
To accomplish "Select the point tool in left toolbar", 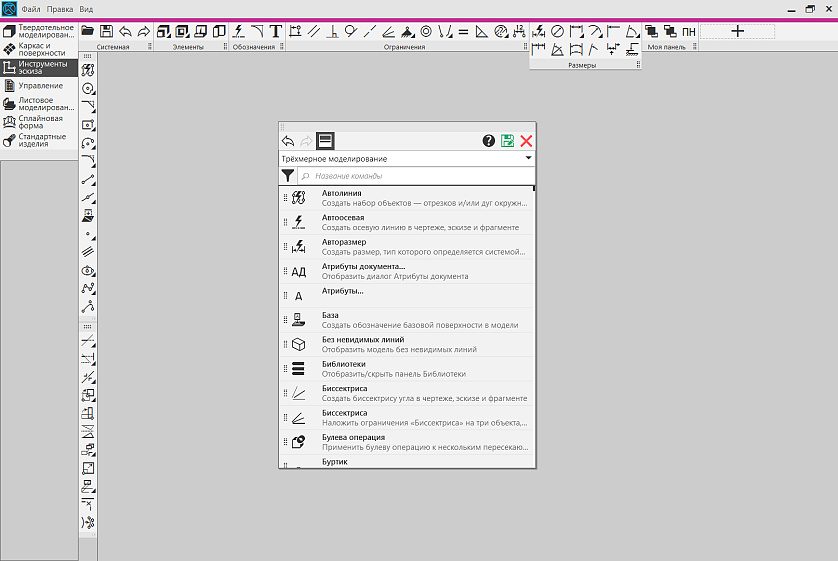I will [88, 234].
